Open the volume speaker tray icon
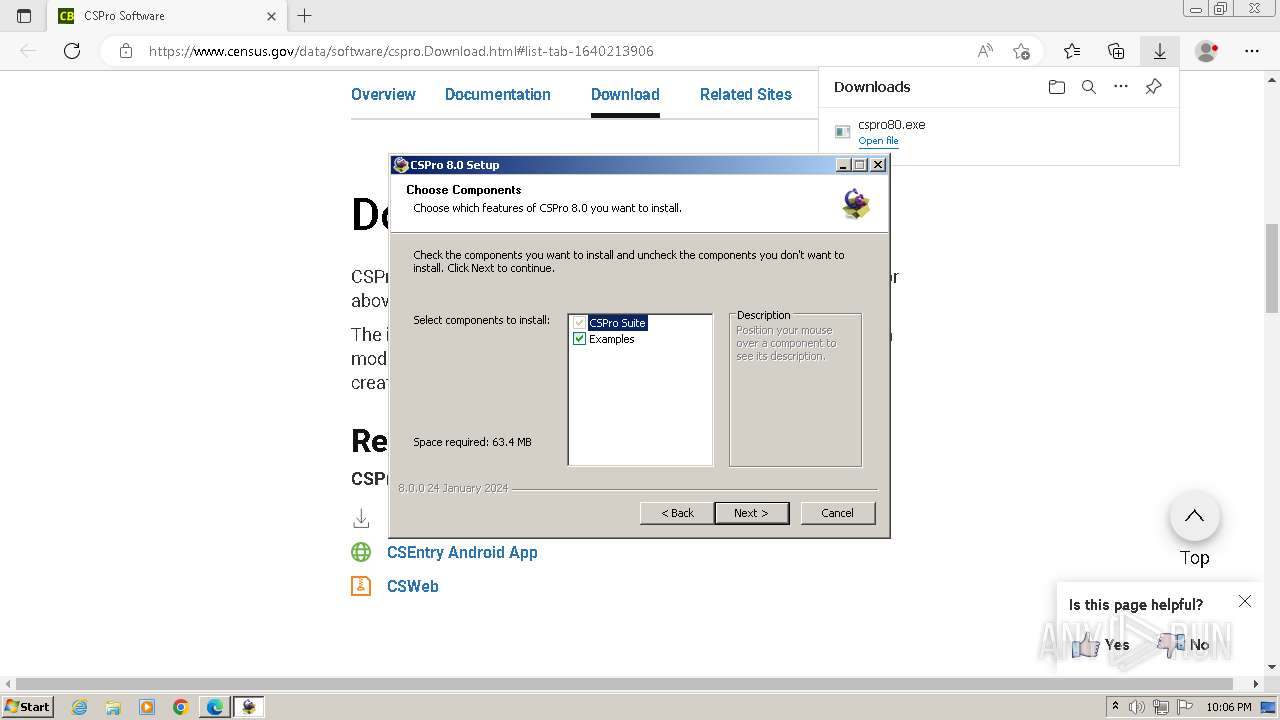This screenshot has width=1280, height=720. tap(1136, 707)
